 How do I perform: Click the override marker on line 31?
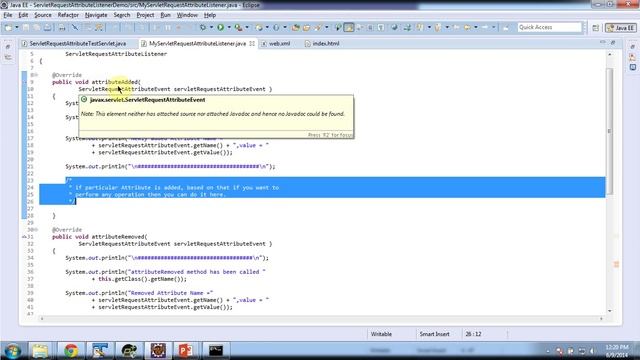click(24, 237)
